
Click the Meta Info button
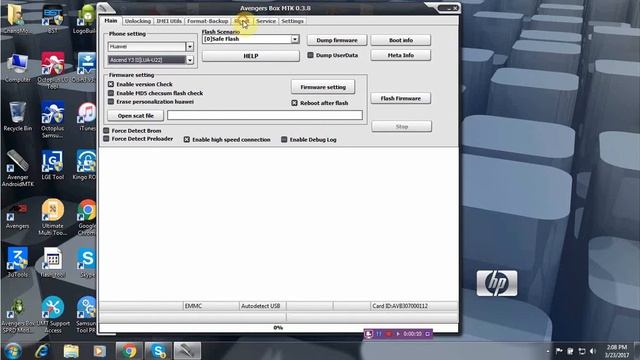tap(400, 55)
